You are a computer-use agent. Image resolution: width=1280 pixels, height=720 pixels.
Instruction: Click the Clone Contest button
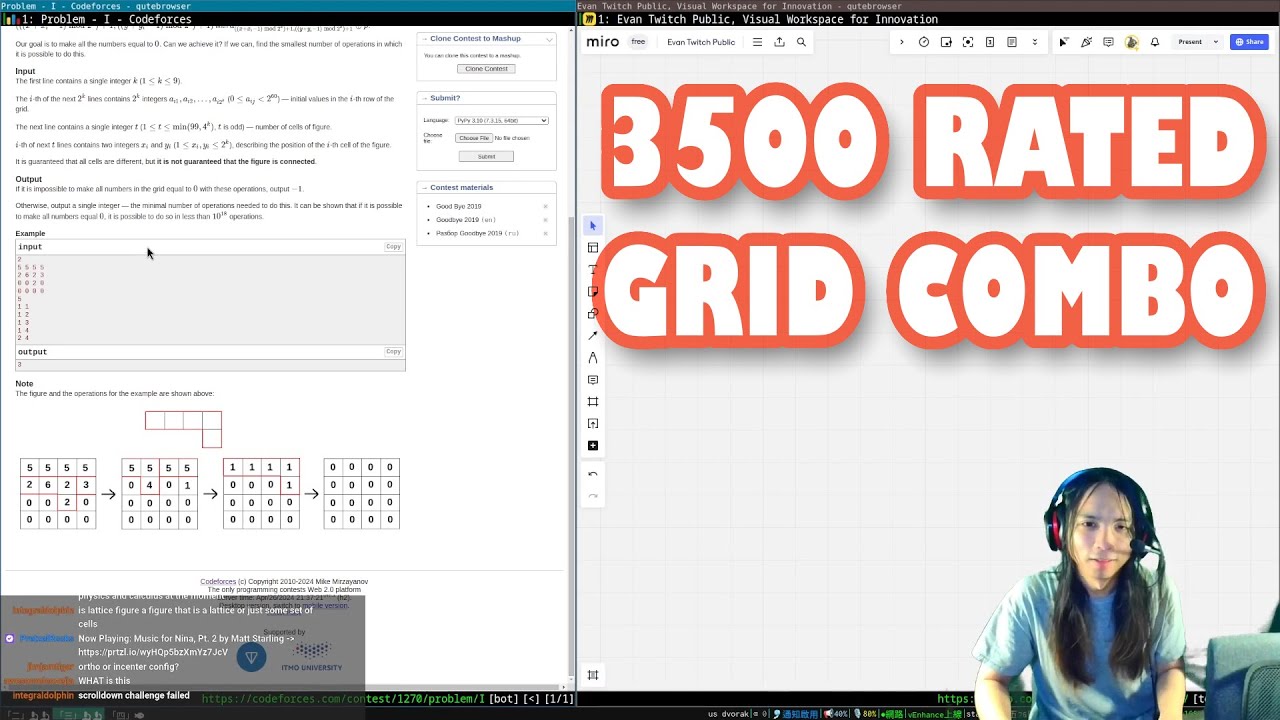pyautogui.click(x=486, y=68)
